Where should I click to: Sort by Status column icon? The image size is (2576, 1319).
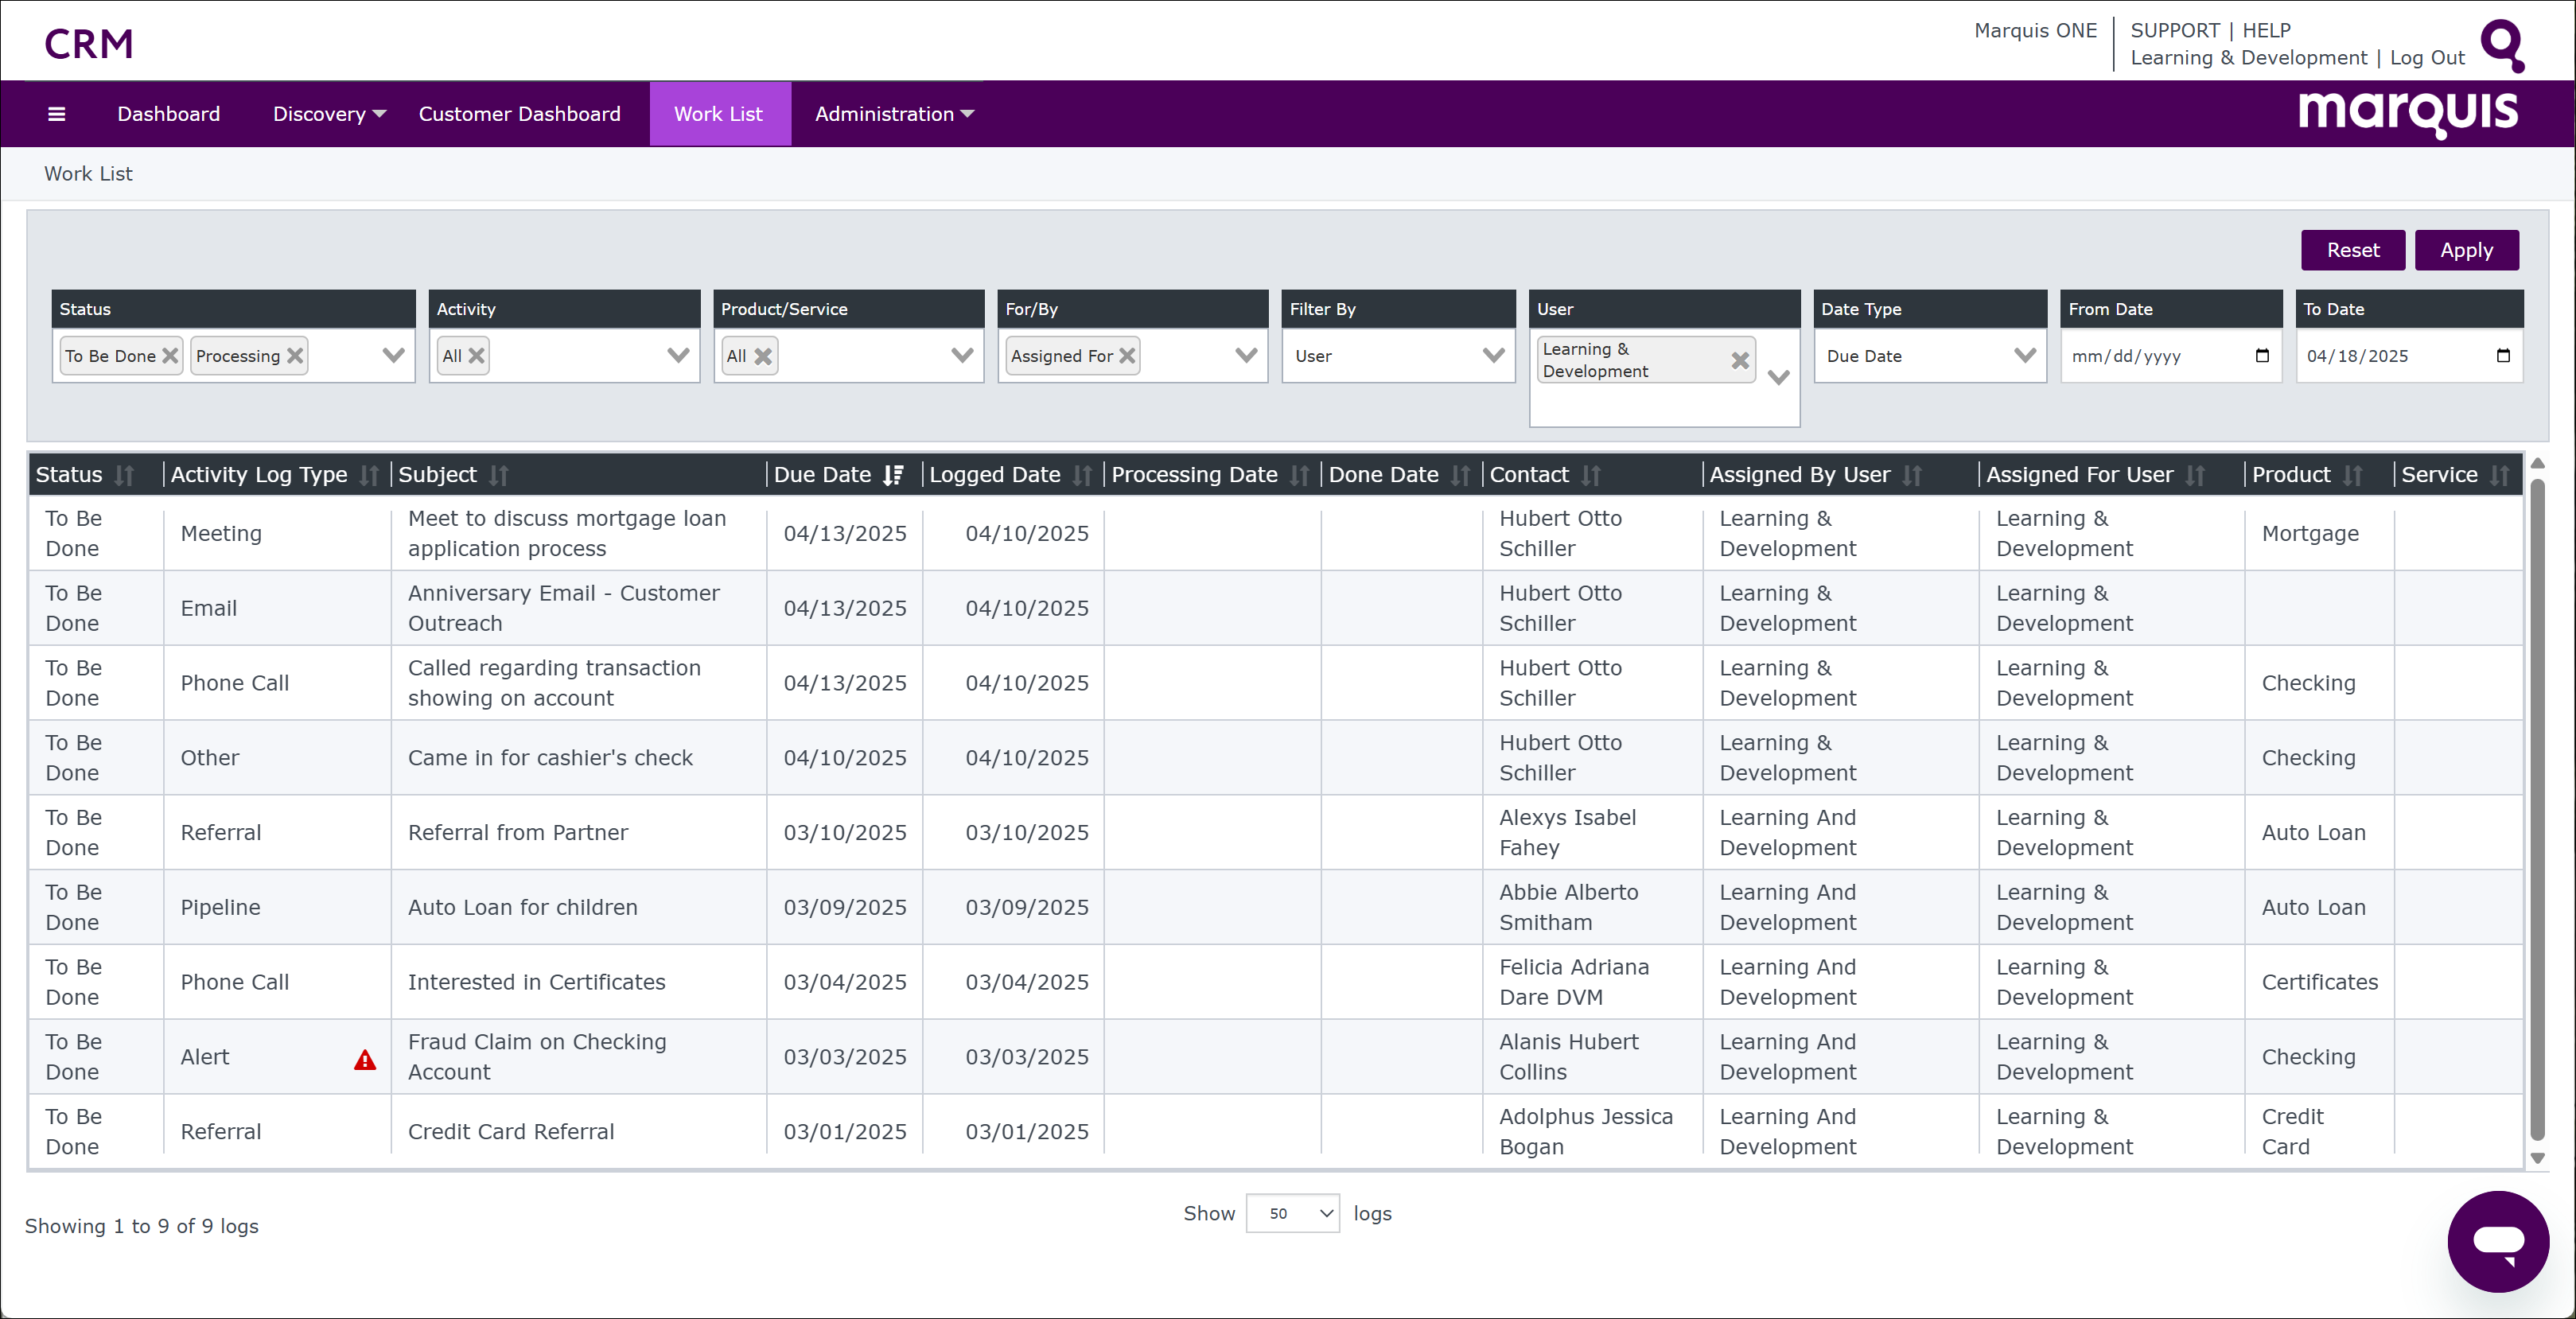click(x=124, y=475)
